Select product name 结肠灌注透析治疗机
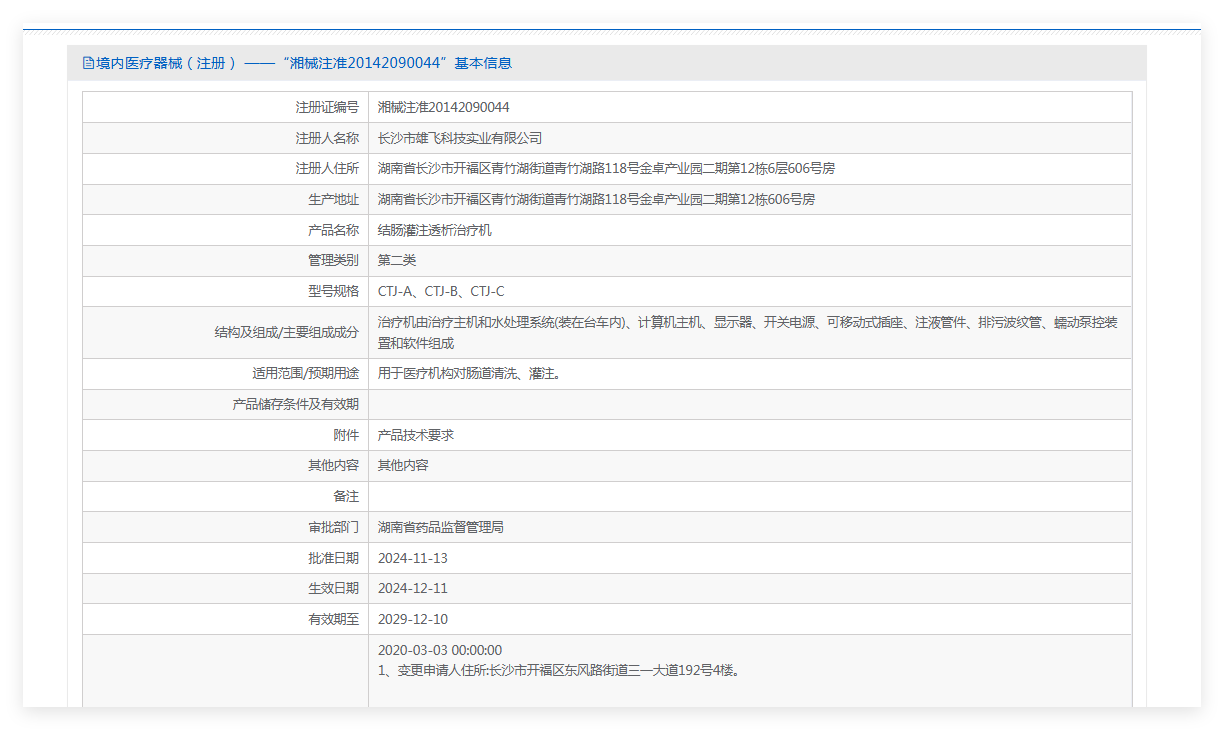1224x730 pixels. 435,230
